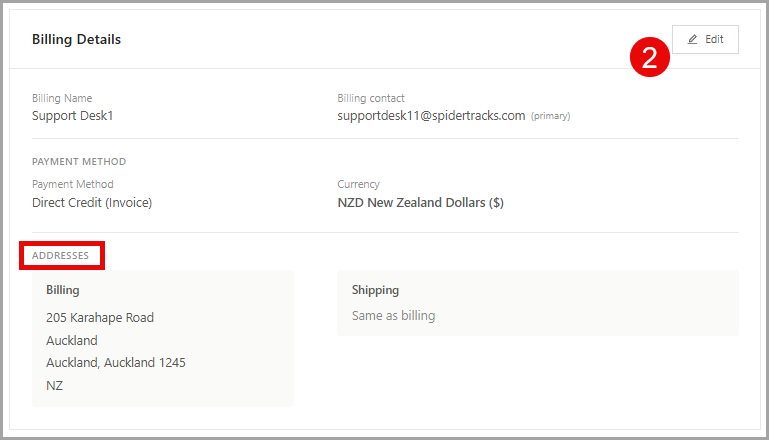
Task: Click the pencil icon in Edit button
Action: [692, 39]
